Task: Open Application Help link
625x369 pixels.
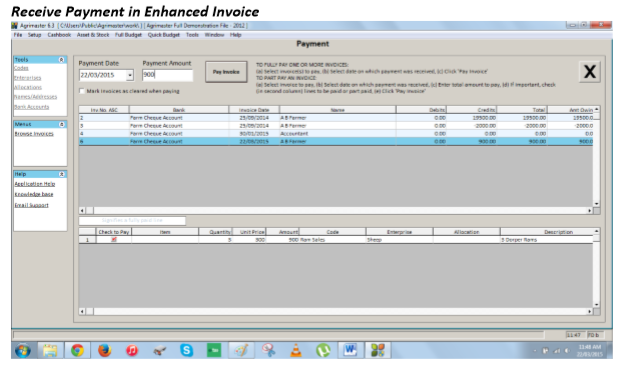Action: point(35,184)
